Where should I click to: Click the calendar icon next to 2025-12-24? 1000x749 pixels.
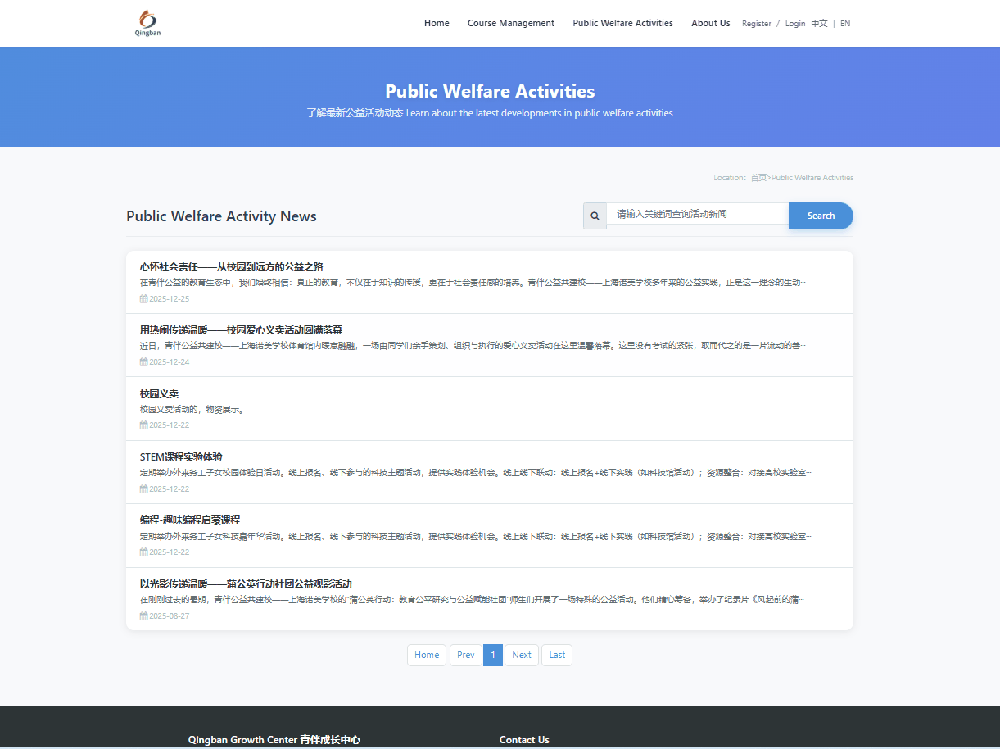click(x=143, y=362)
